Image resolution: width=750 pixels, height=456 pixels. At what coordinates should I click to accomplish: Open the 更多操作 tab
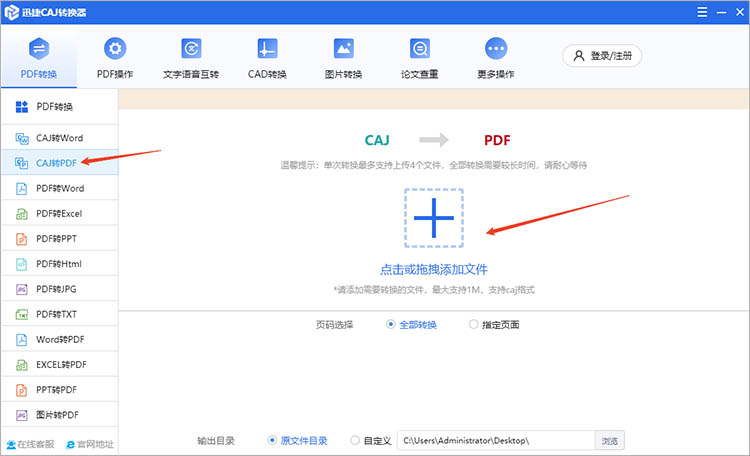click(x=496, y=58)
